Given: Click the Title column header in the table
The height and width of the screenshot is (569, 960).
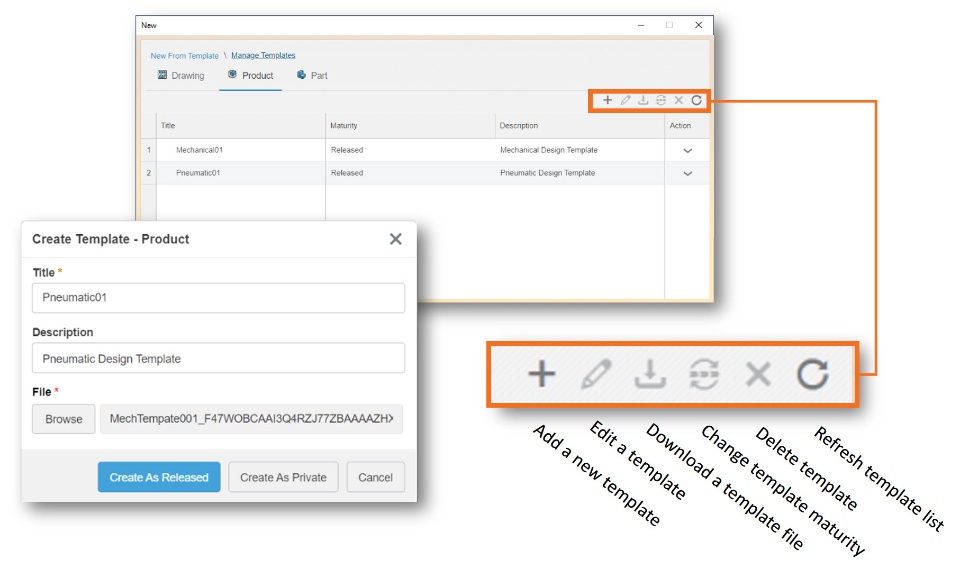Looking at the screenshot, I should pyautogui.click(x=241, y=126).
